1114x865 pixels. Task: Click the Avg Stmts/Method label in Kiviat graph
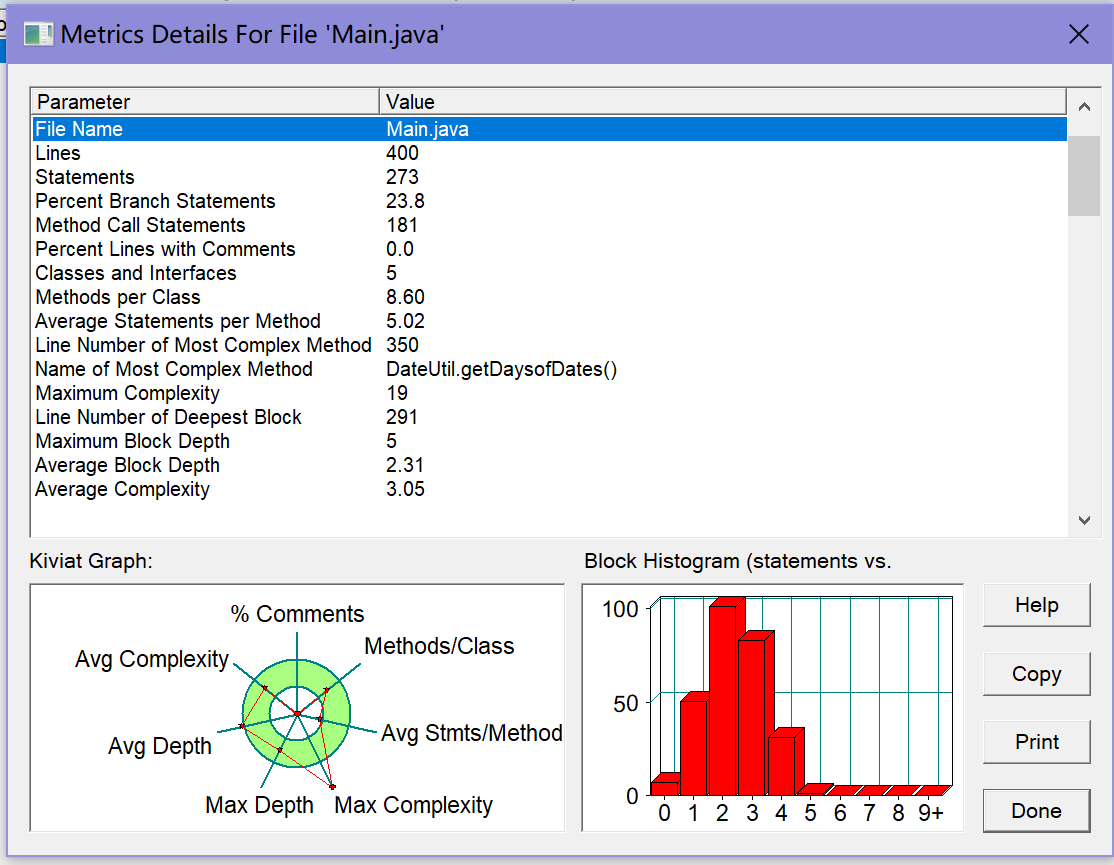tap(472, 734)
